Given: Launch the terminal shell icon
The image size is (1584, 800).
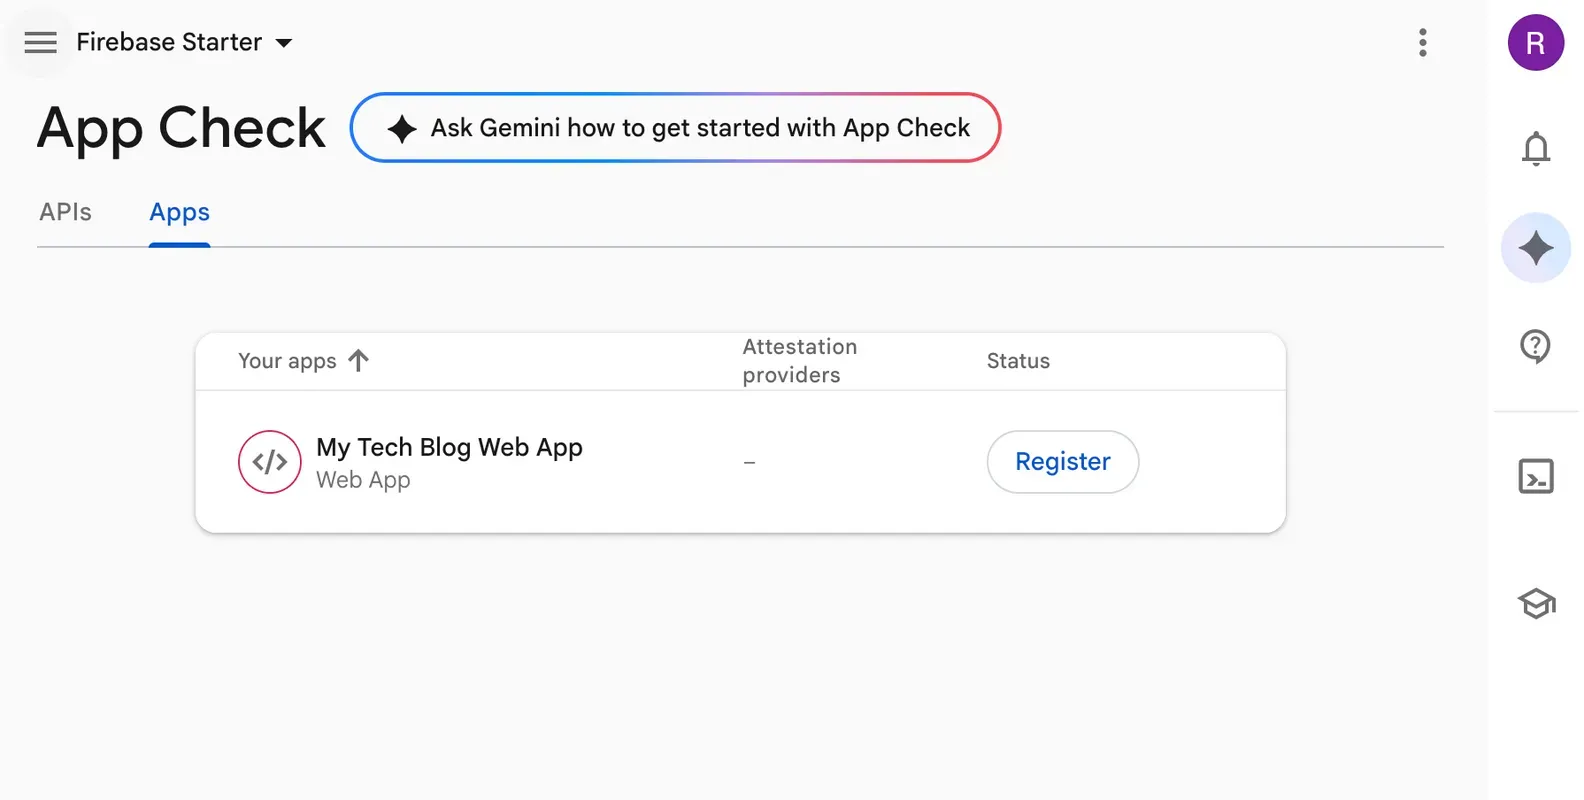Looking at the screenshot, I should [x=1535, y=476].
